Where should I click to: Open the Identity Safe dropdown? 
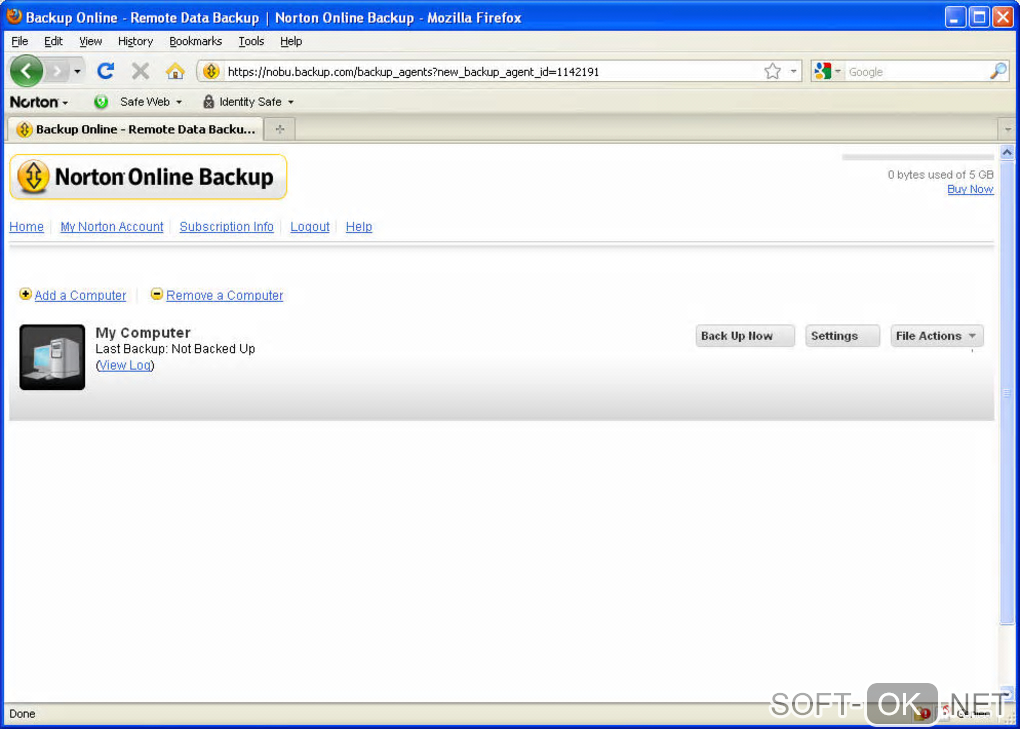pos(256,102)
